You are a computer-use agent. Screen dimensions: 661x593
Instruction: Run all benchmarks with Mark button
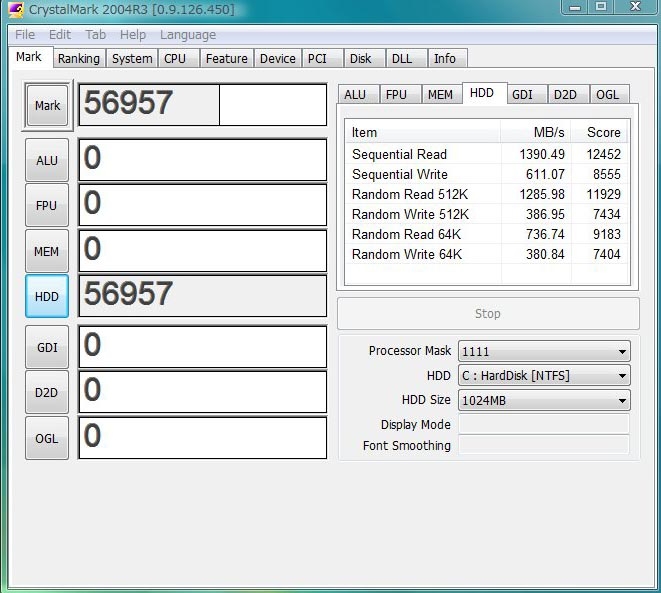(47, 106)
